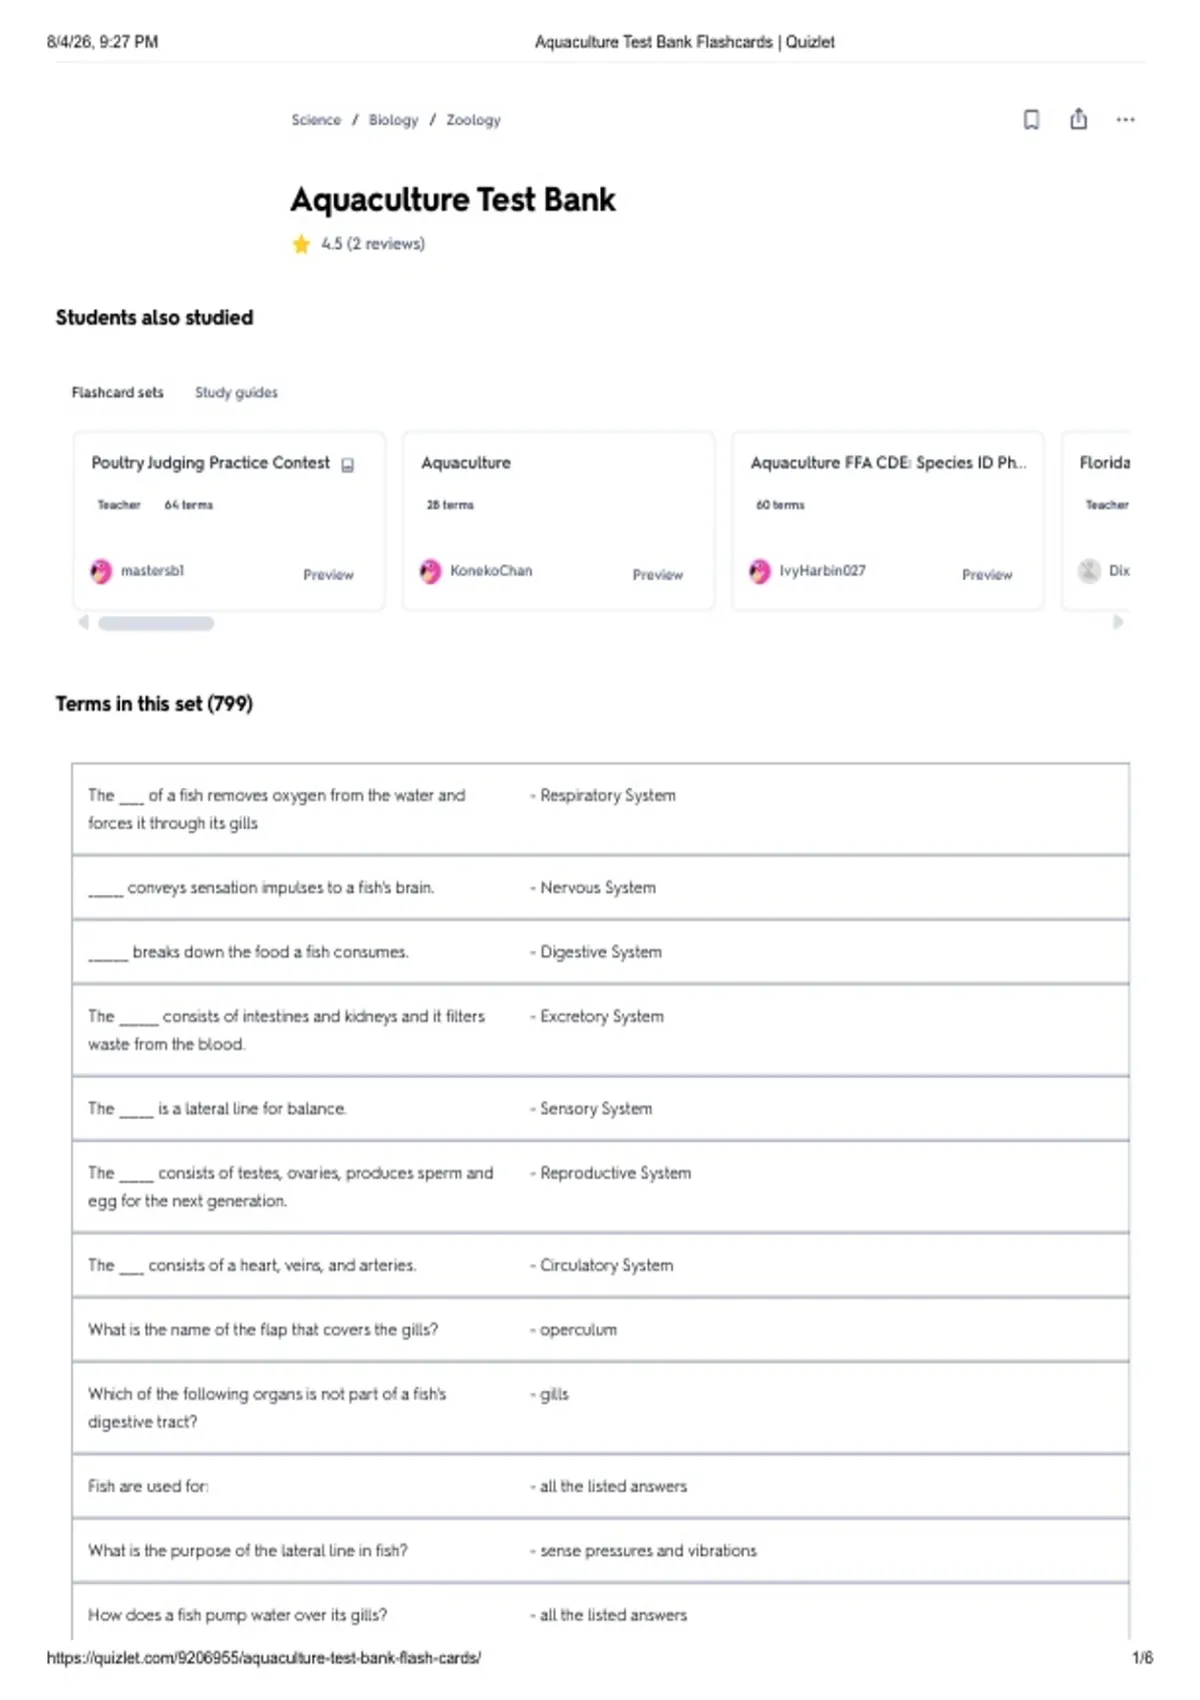Click the horizontal carousel scrollbar thumb
This screenshot has width=1200, height=1700.
pos(156,623)
